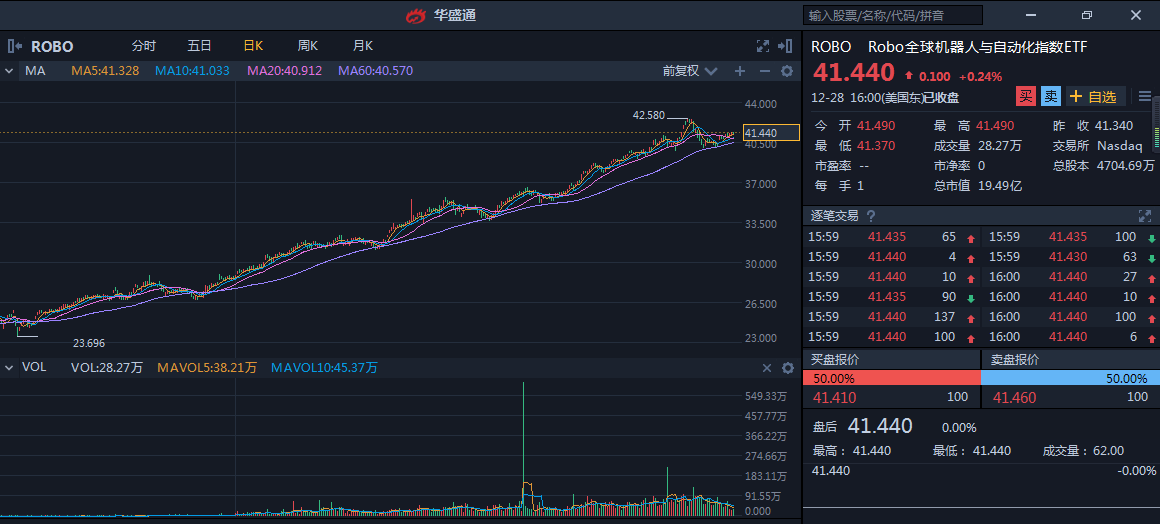Expand the K-line chart to fullscreen
1160x524 pixels.
[763, 46]
